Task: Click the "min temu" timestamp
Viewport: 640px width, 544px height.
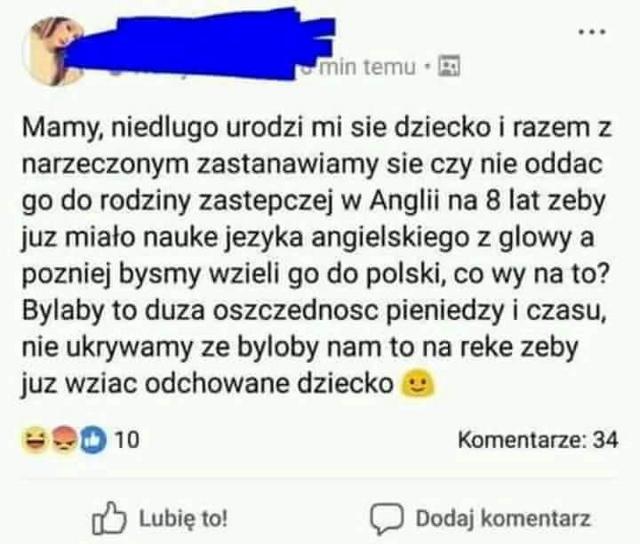Action: (x=367, y=67)
